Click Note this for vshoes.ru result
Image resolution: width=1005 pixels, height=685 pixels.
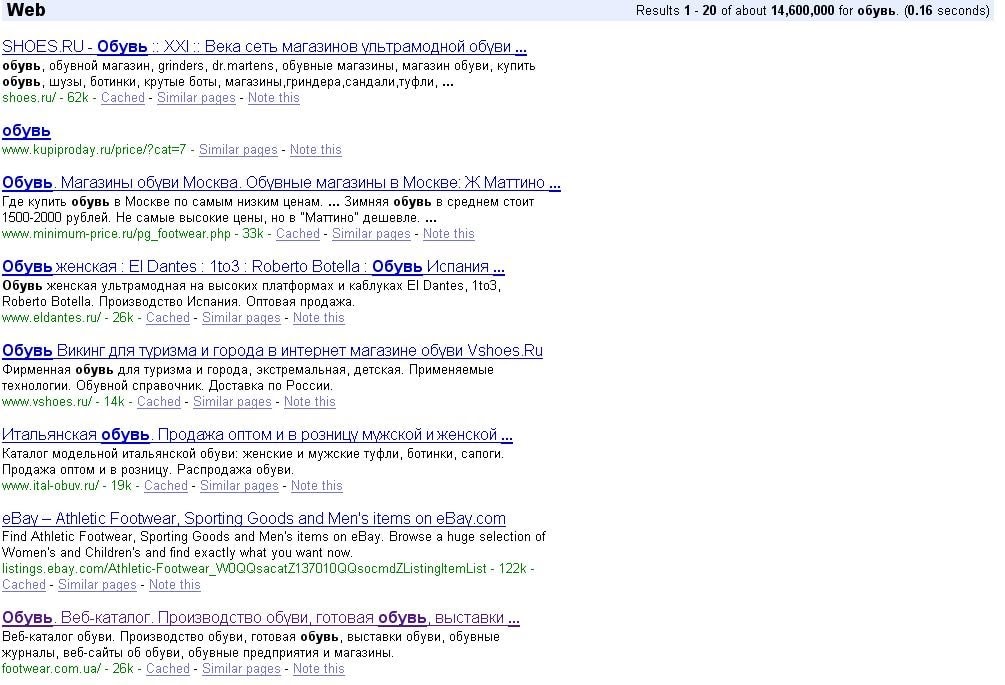click(x=310, y=401)
